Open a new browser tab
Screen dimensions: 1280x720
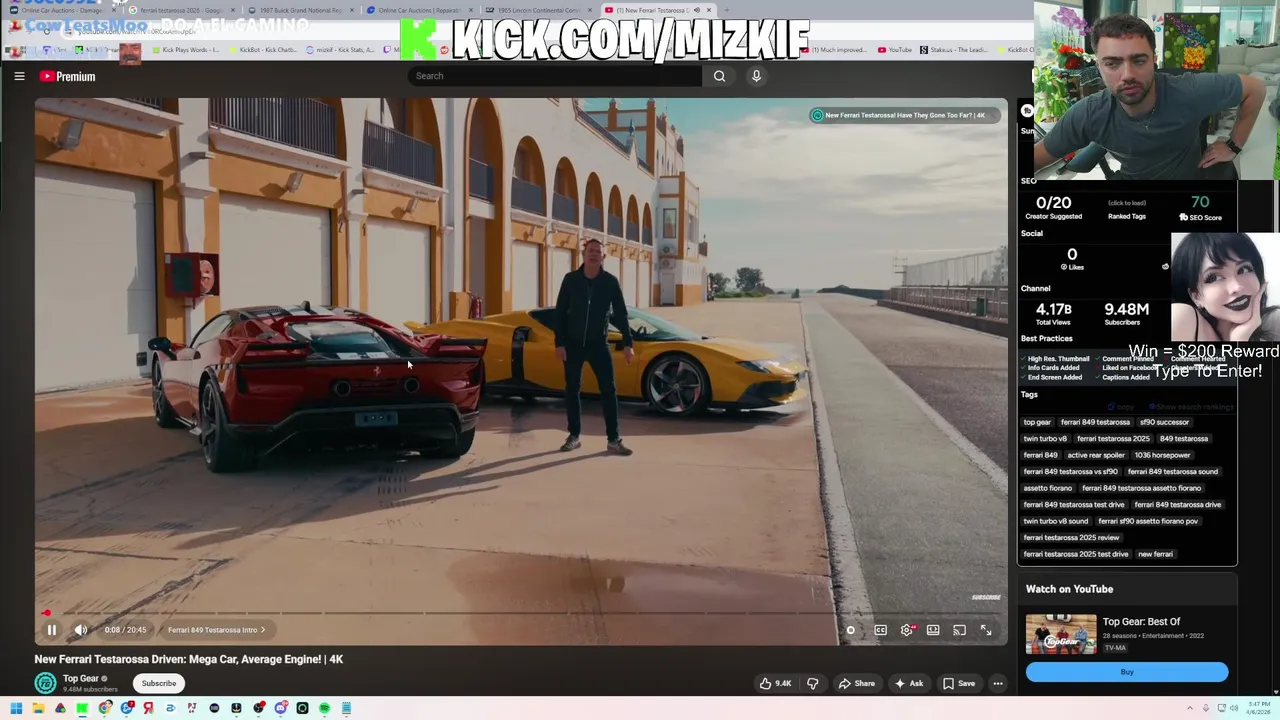click(727, 10)
